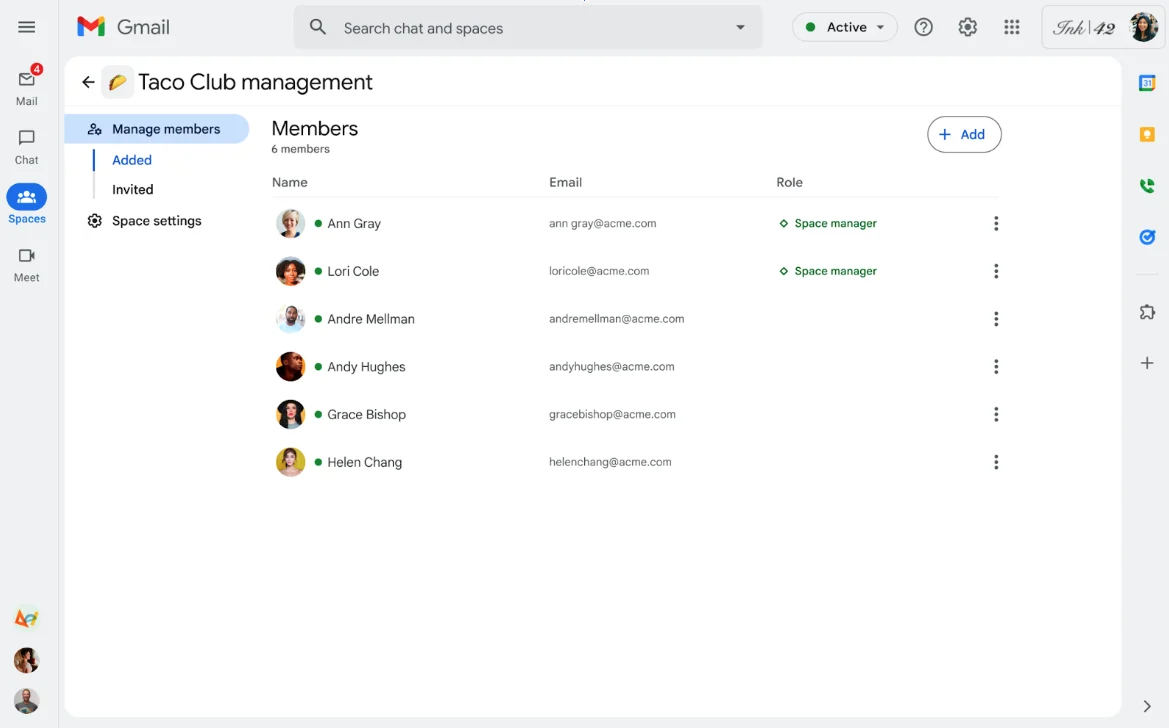1169x728 pixels.
Task: Open Google Tasks in the side panel
Action: coord(1147,237)
